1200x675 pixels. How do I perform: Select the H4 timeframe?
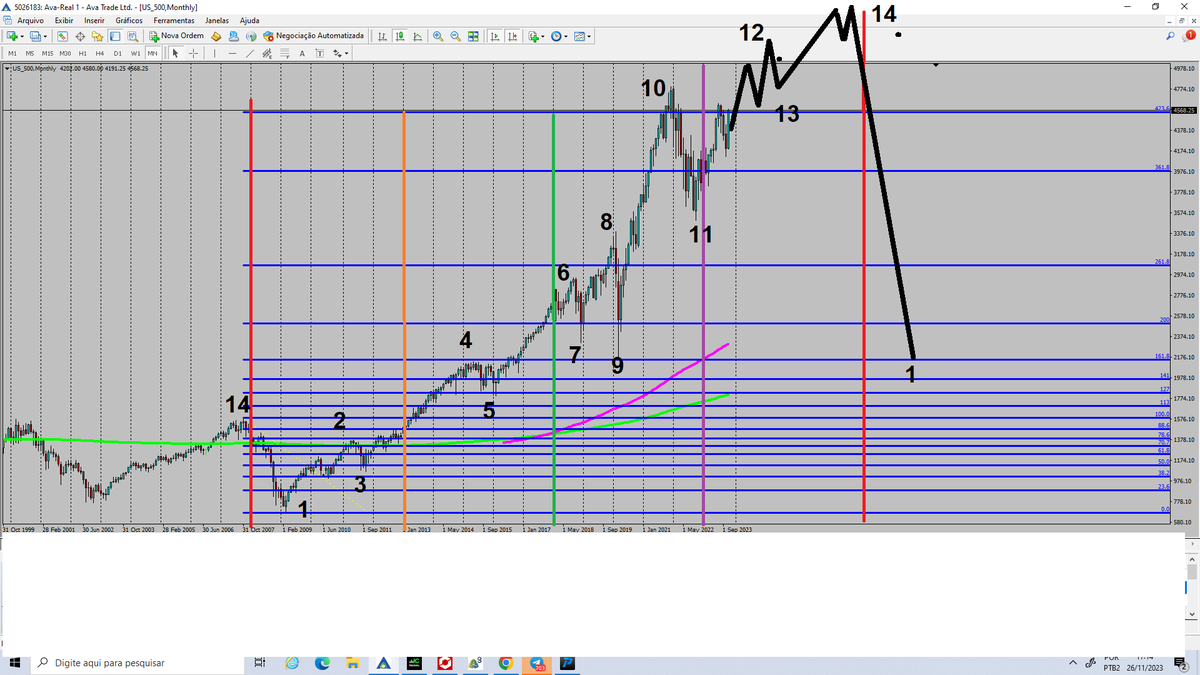100,52
